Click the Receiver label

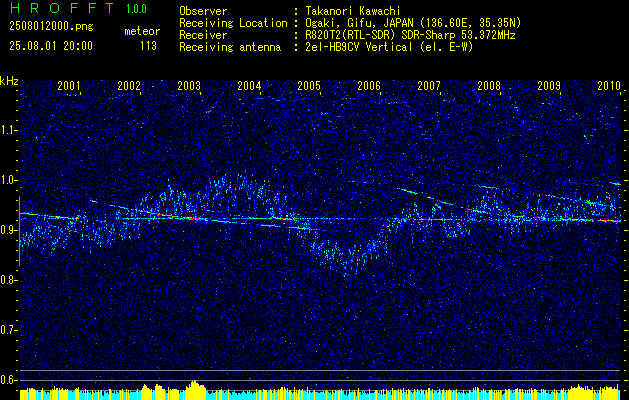203,35
